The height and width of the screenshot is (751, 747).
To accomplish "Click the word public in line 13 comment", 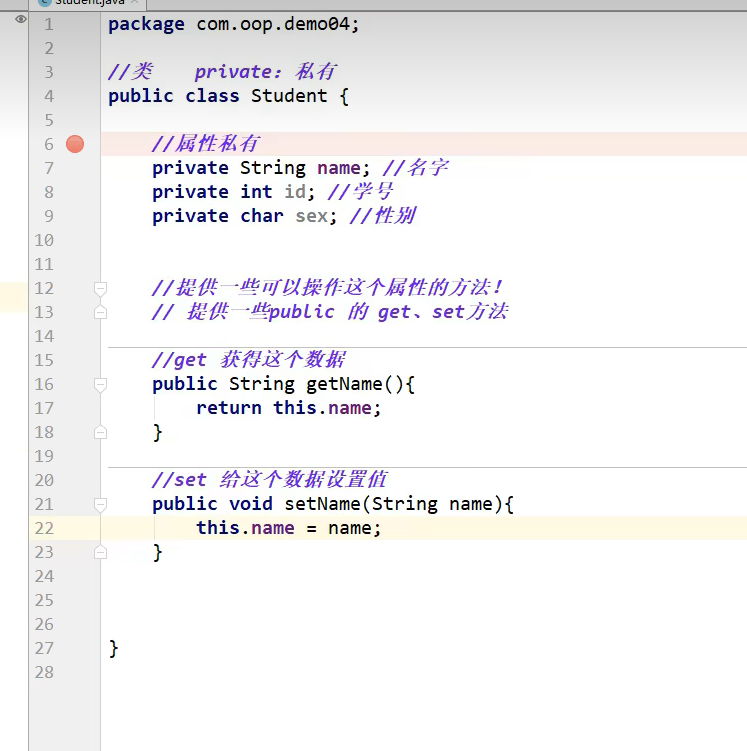I will click(302, 312).
